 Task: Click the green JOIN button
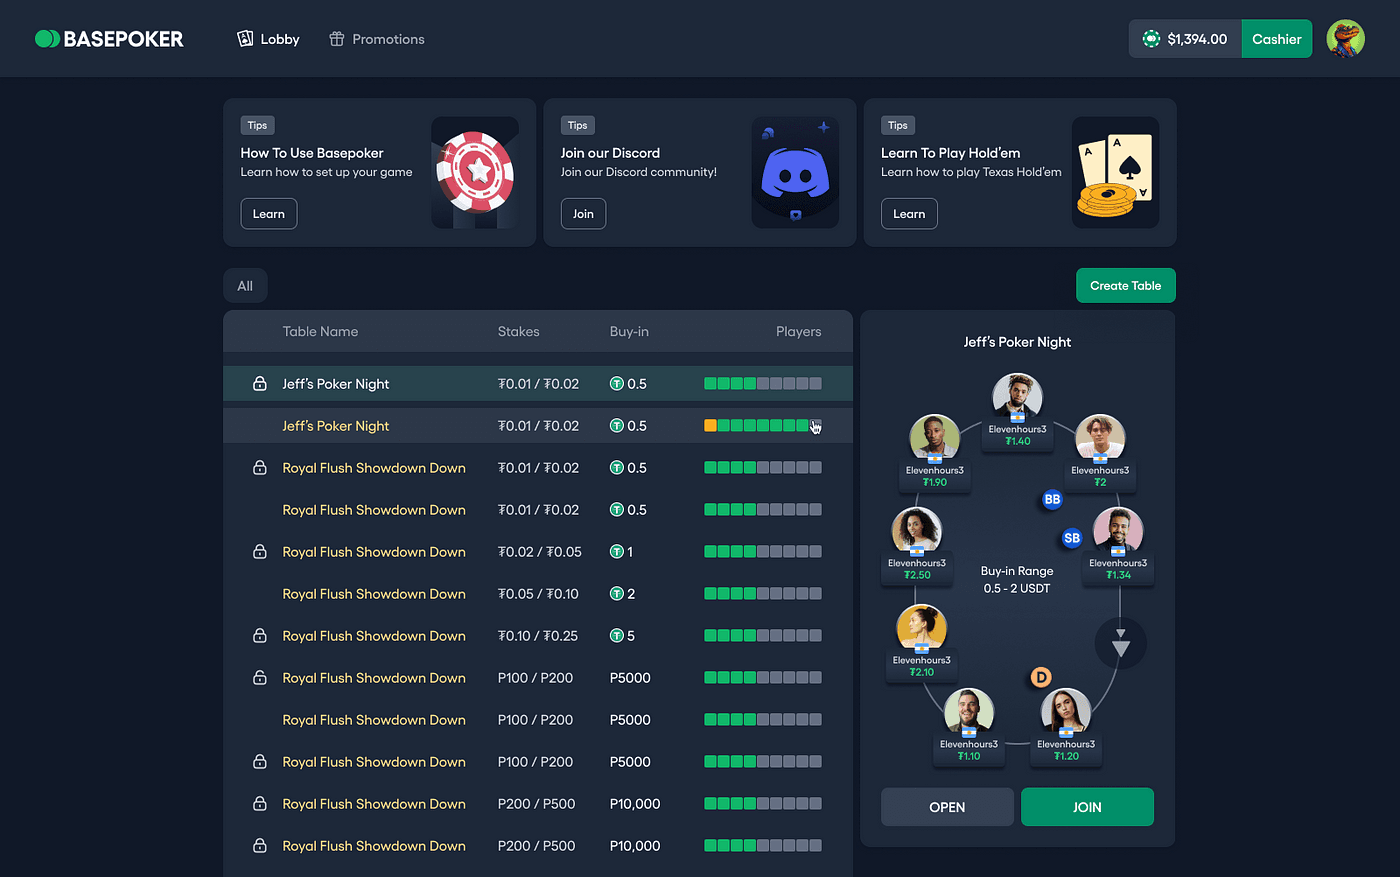pos(1087,807)
